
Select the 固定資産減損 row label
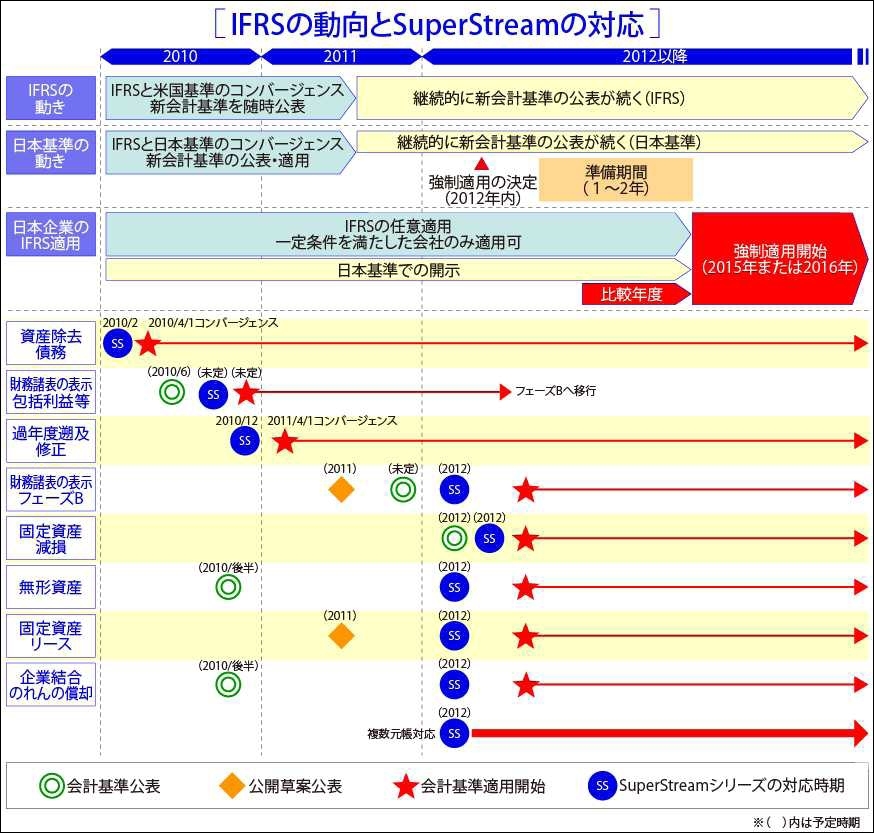[x=51, y=538]
